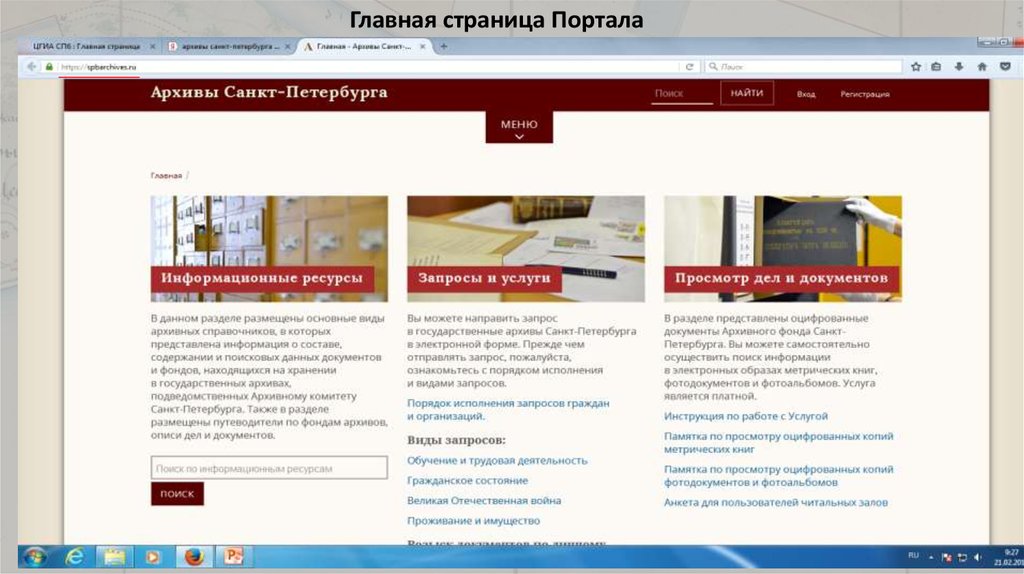Open the Регистрация link

(864, 94)
